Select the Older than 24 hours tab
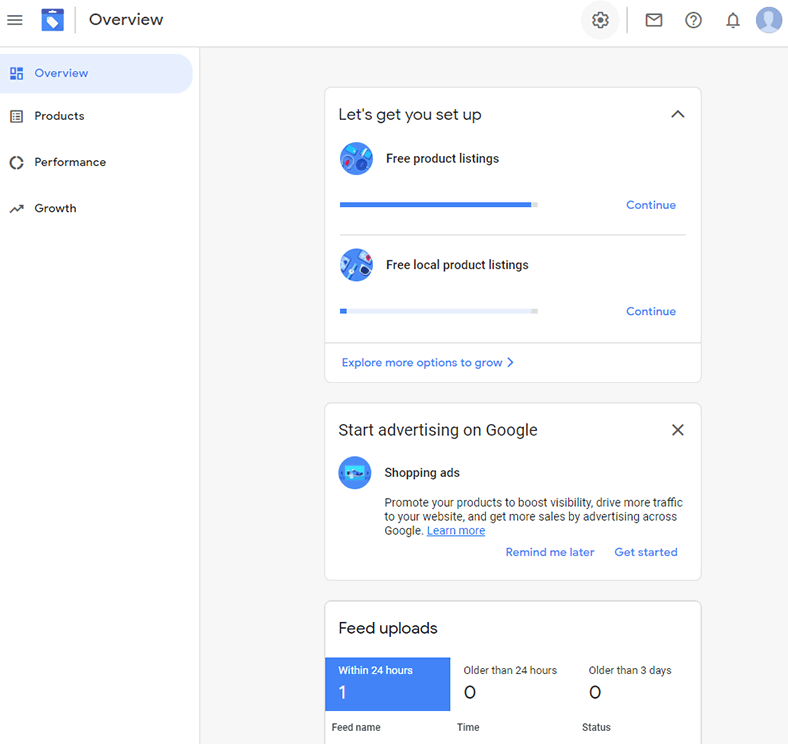The width and height of the screenshot is (788, 744). [513, 684]
